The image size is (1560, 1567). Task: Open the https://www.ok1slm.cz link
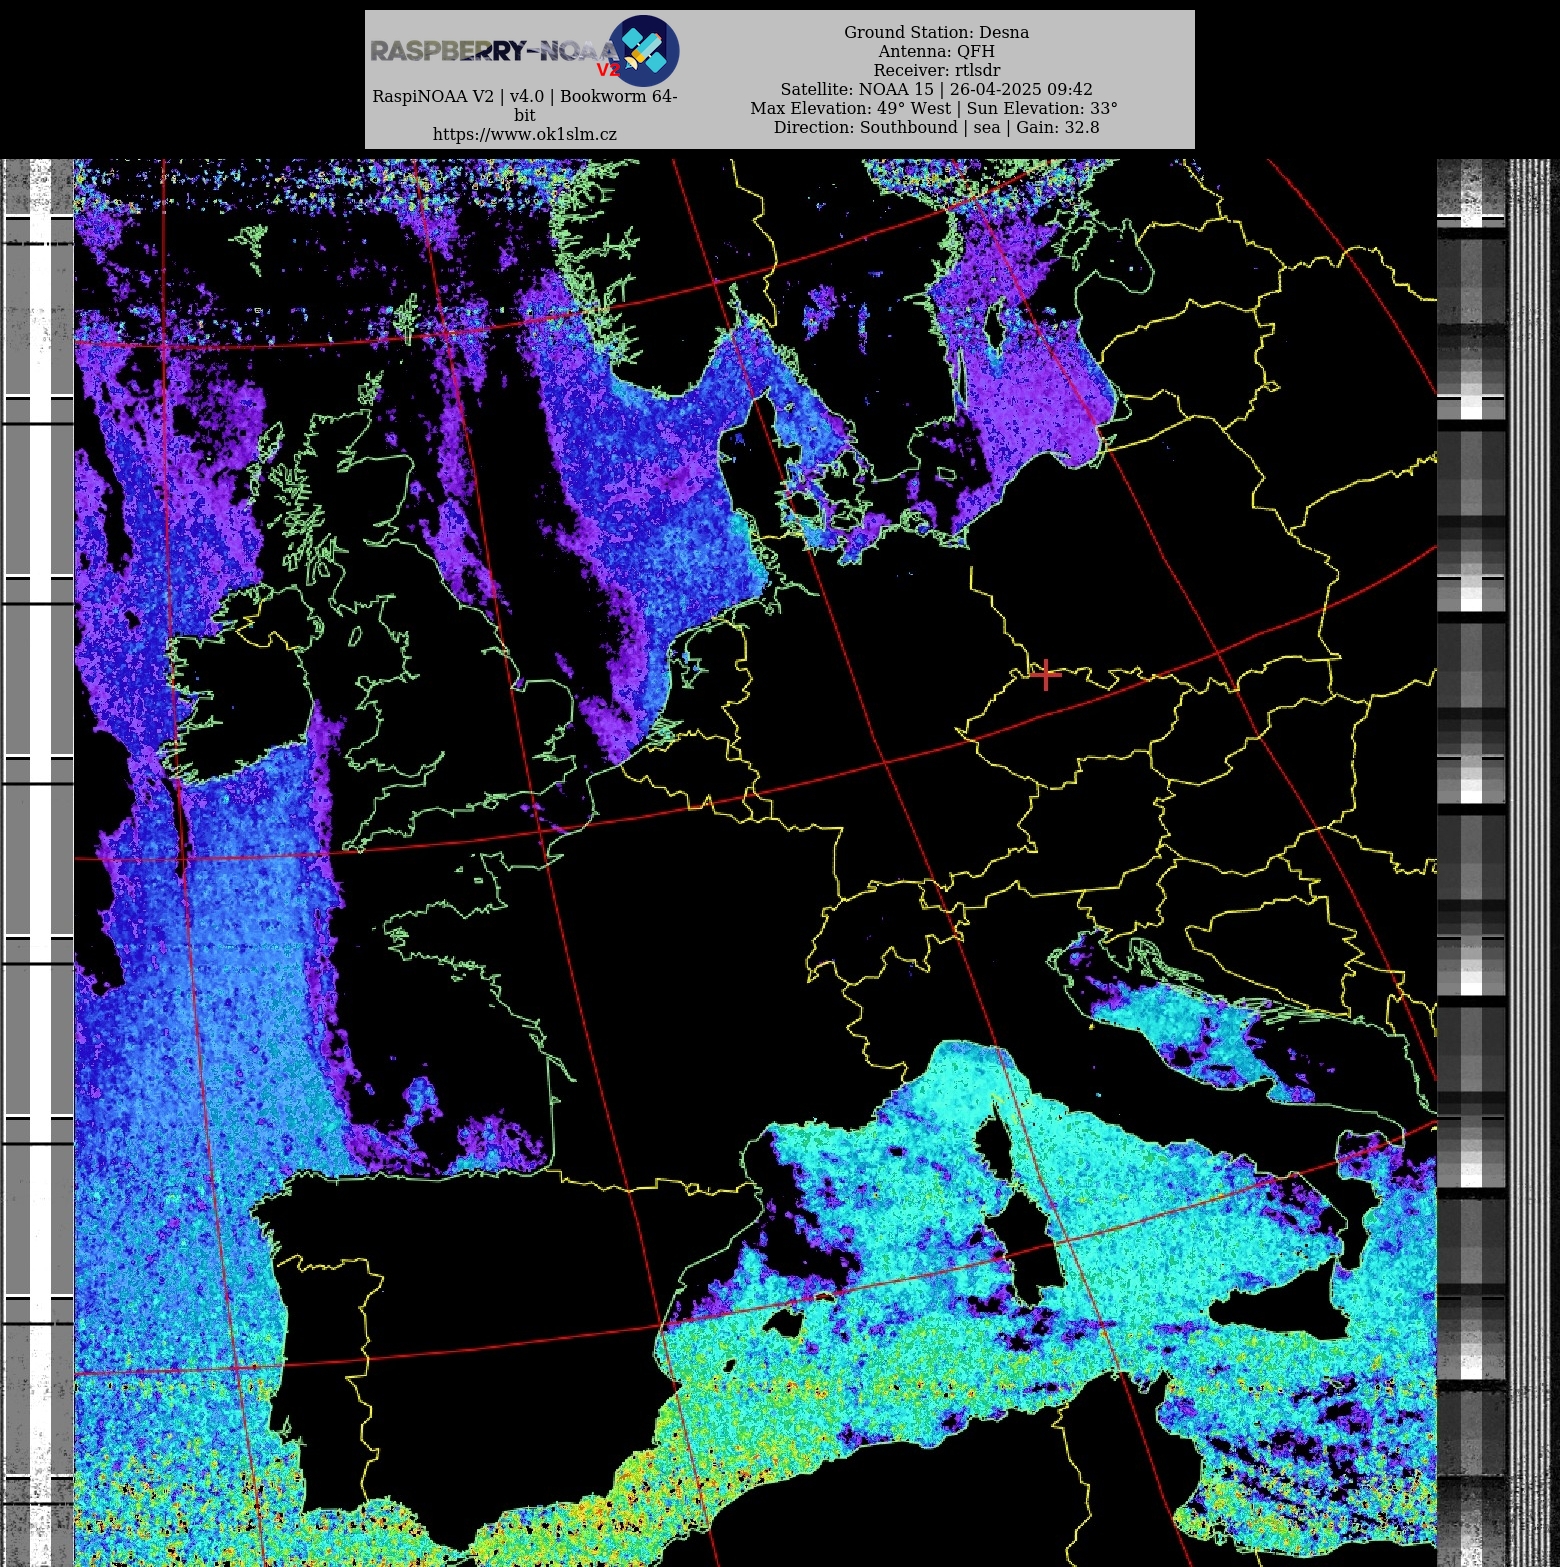(x=524, y=134)
